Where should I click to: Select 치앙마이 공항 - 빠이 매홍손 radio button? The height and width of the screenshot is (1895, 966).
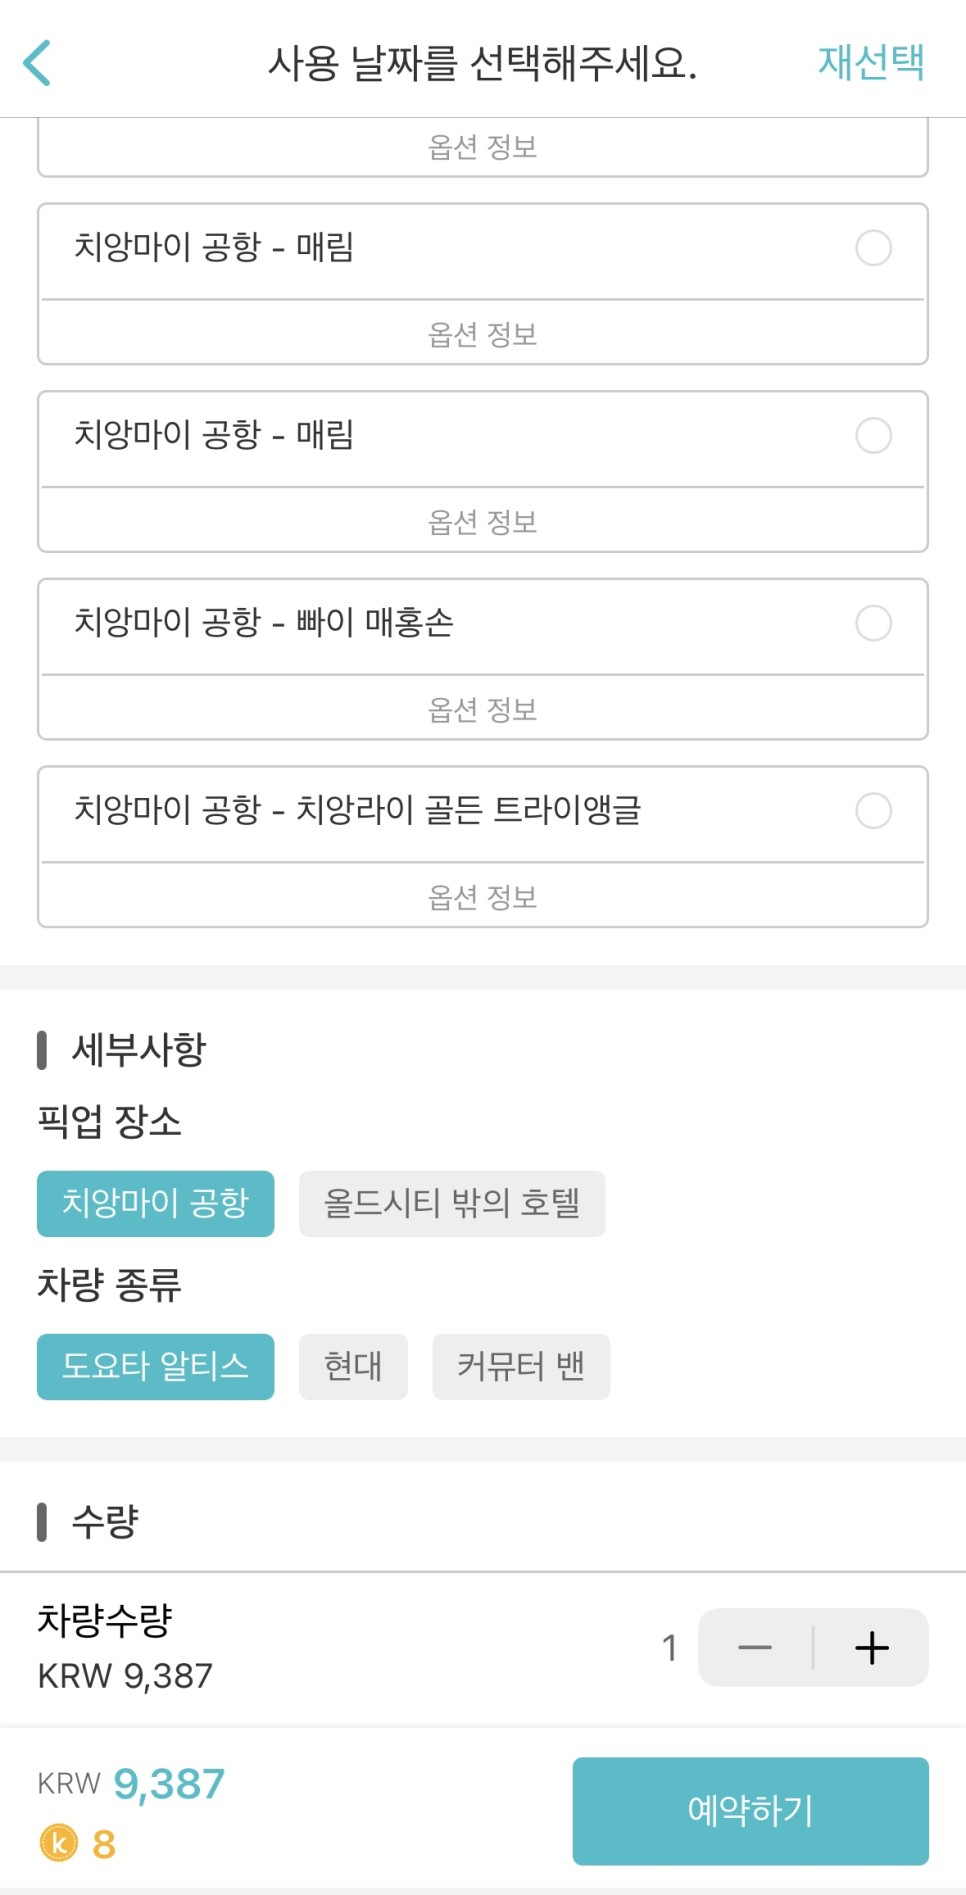[x=873, y=623]
